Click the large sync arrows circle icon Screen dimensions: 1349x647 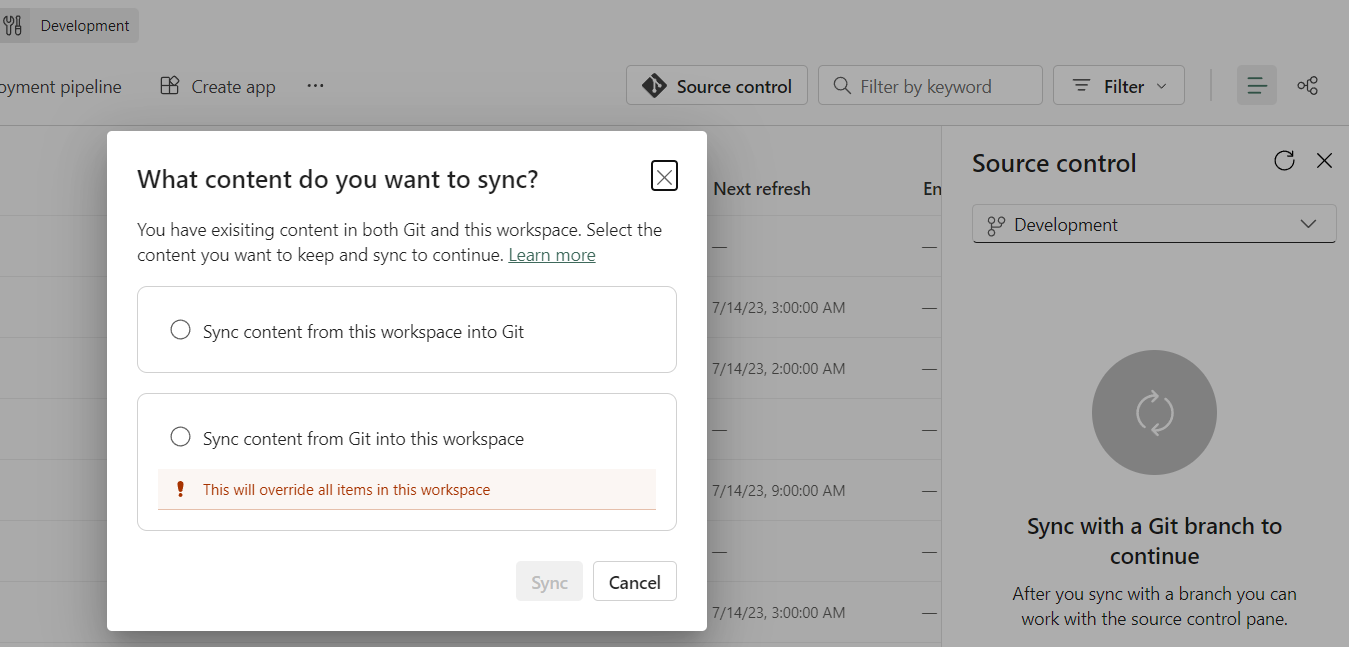click(1154, 412)
